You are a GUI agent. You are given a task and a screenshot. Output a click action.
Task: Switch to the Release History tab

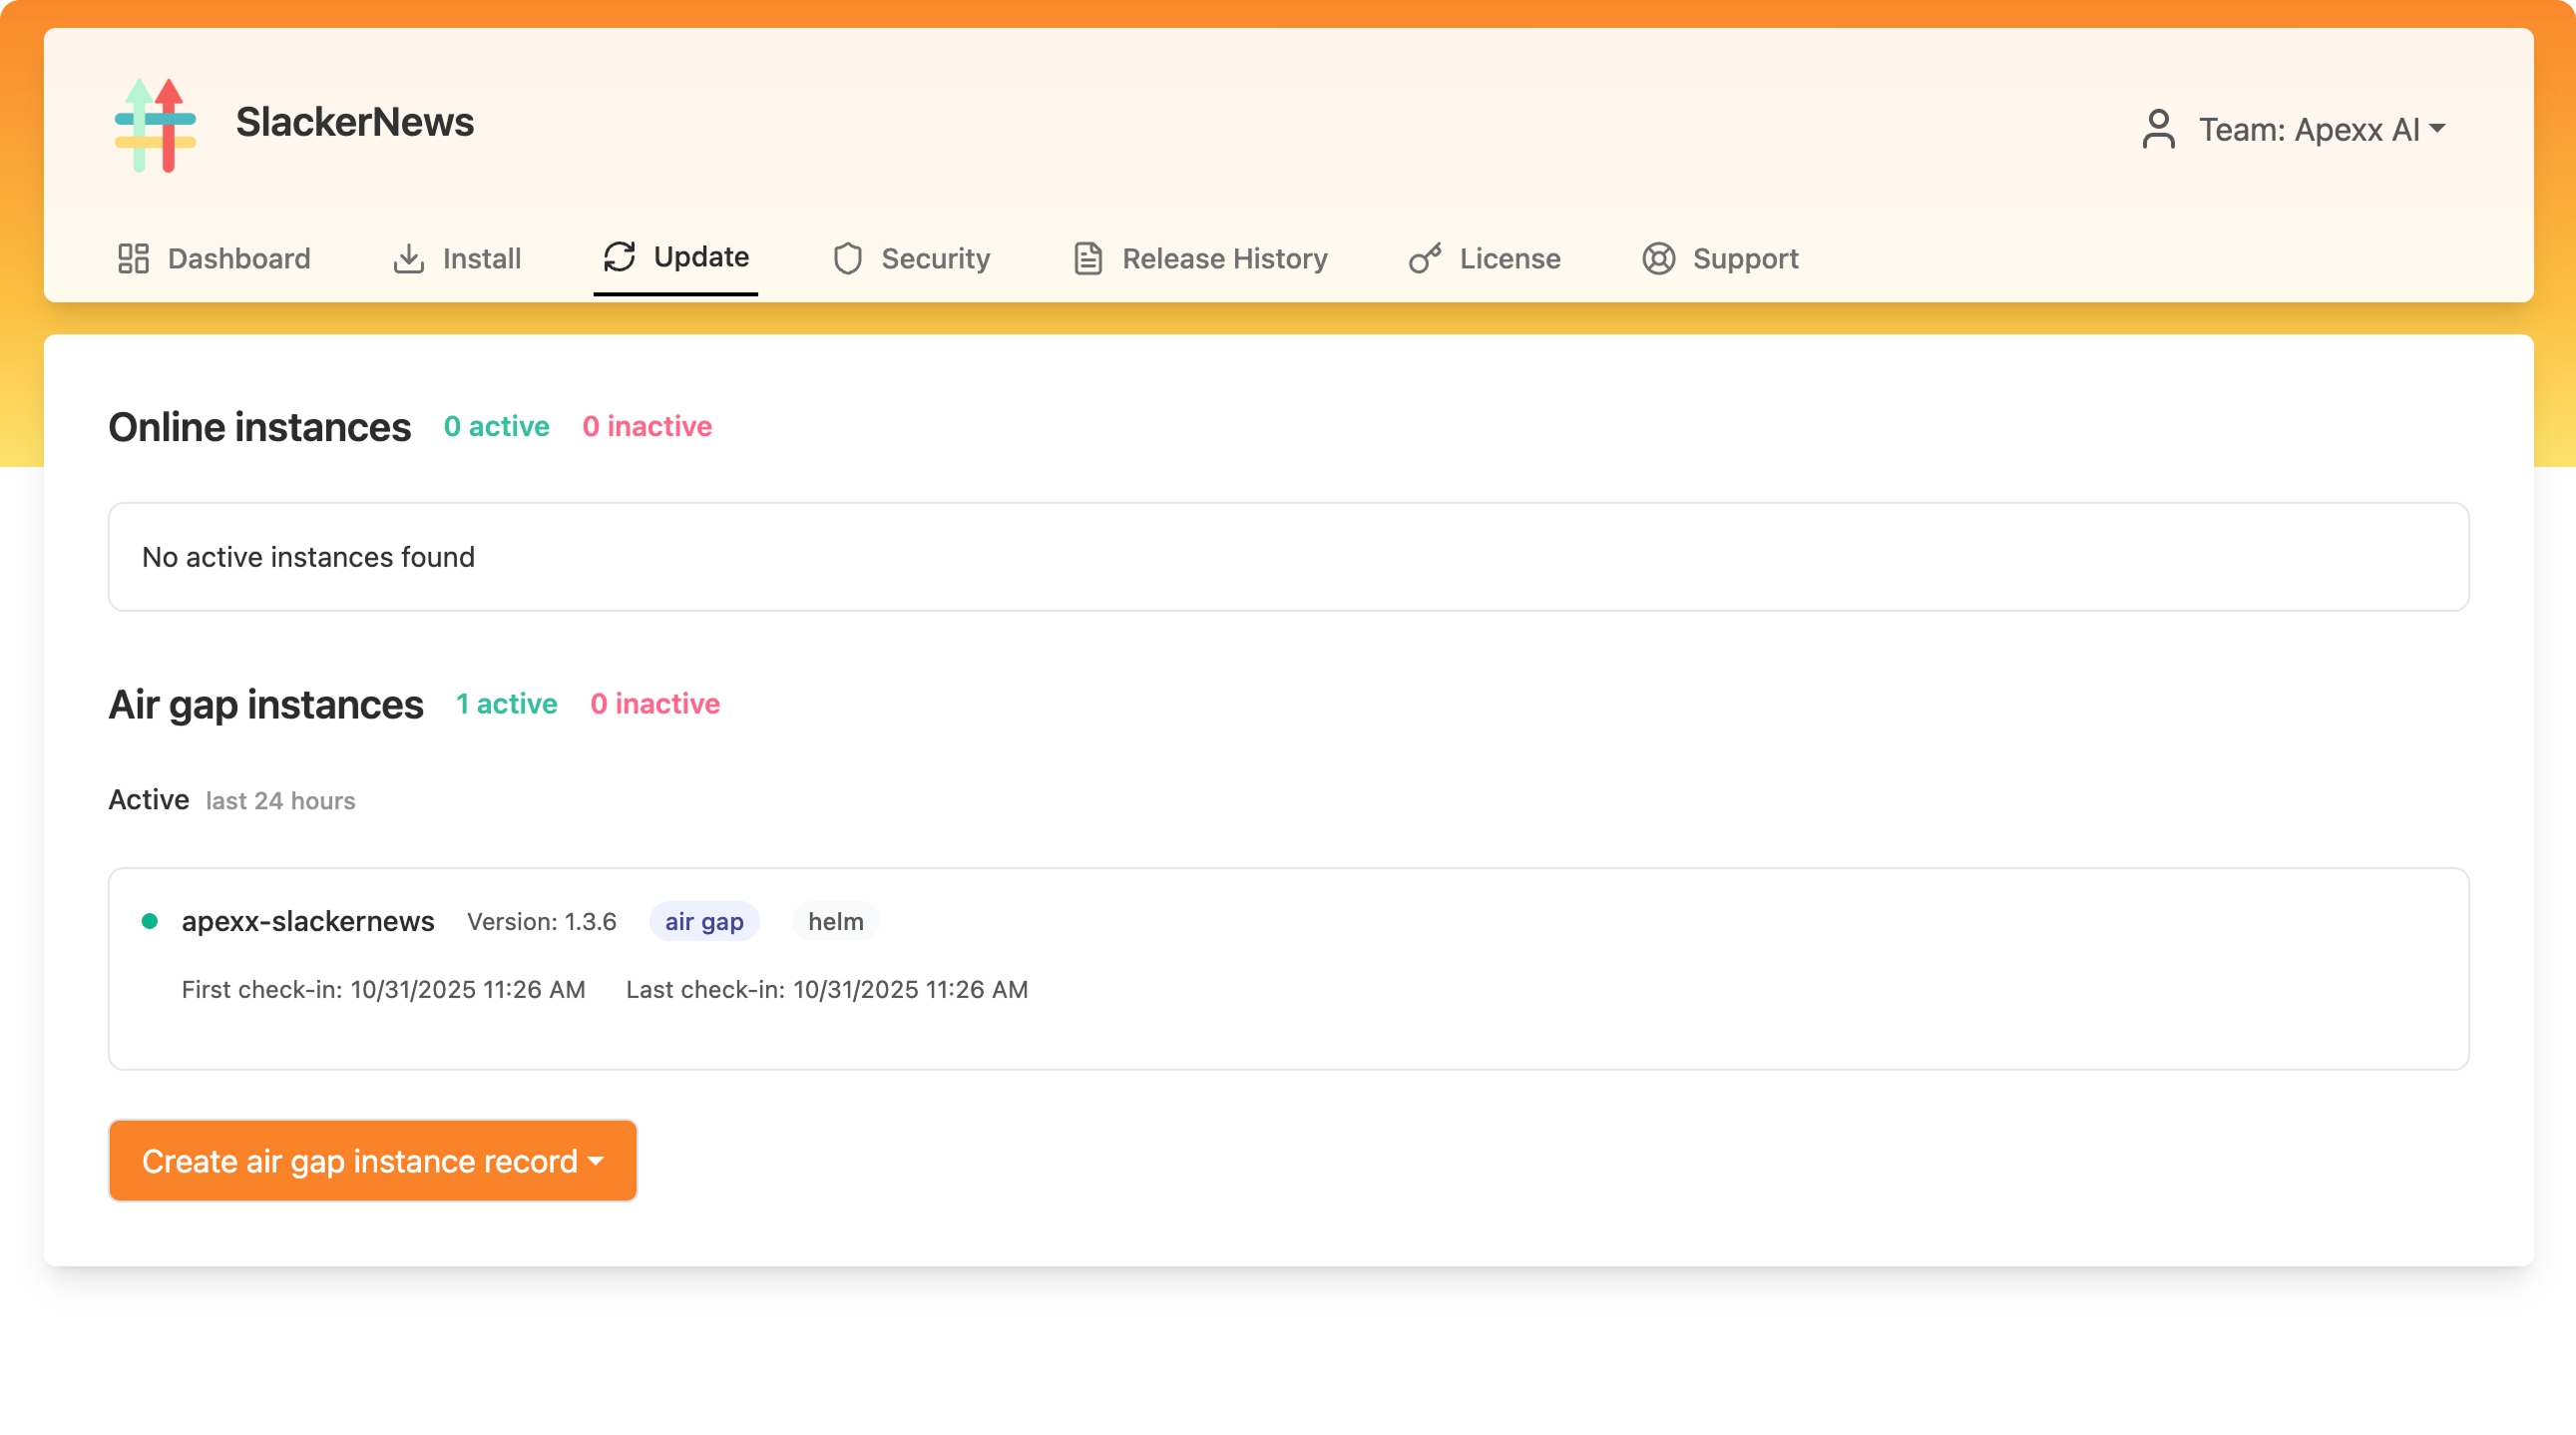pyautogui.click(x=1224, y=258)
